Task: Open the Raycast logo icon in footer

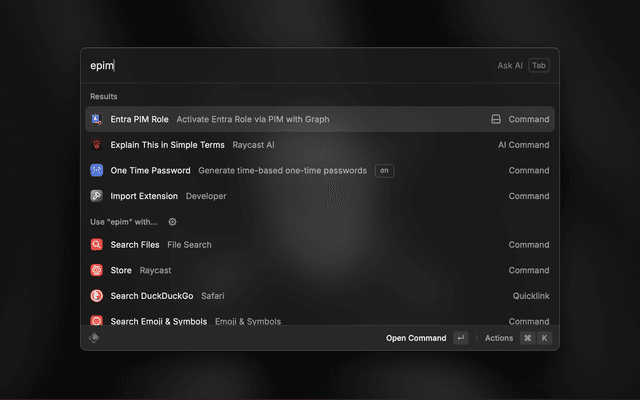Action: click(x=94, y=338)
